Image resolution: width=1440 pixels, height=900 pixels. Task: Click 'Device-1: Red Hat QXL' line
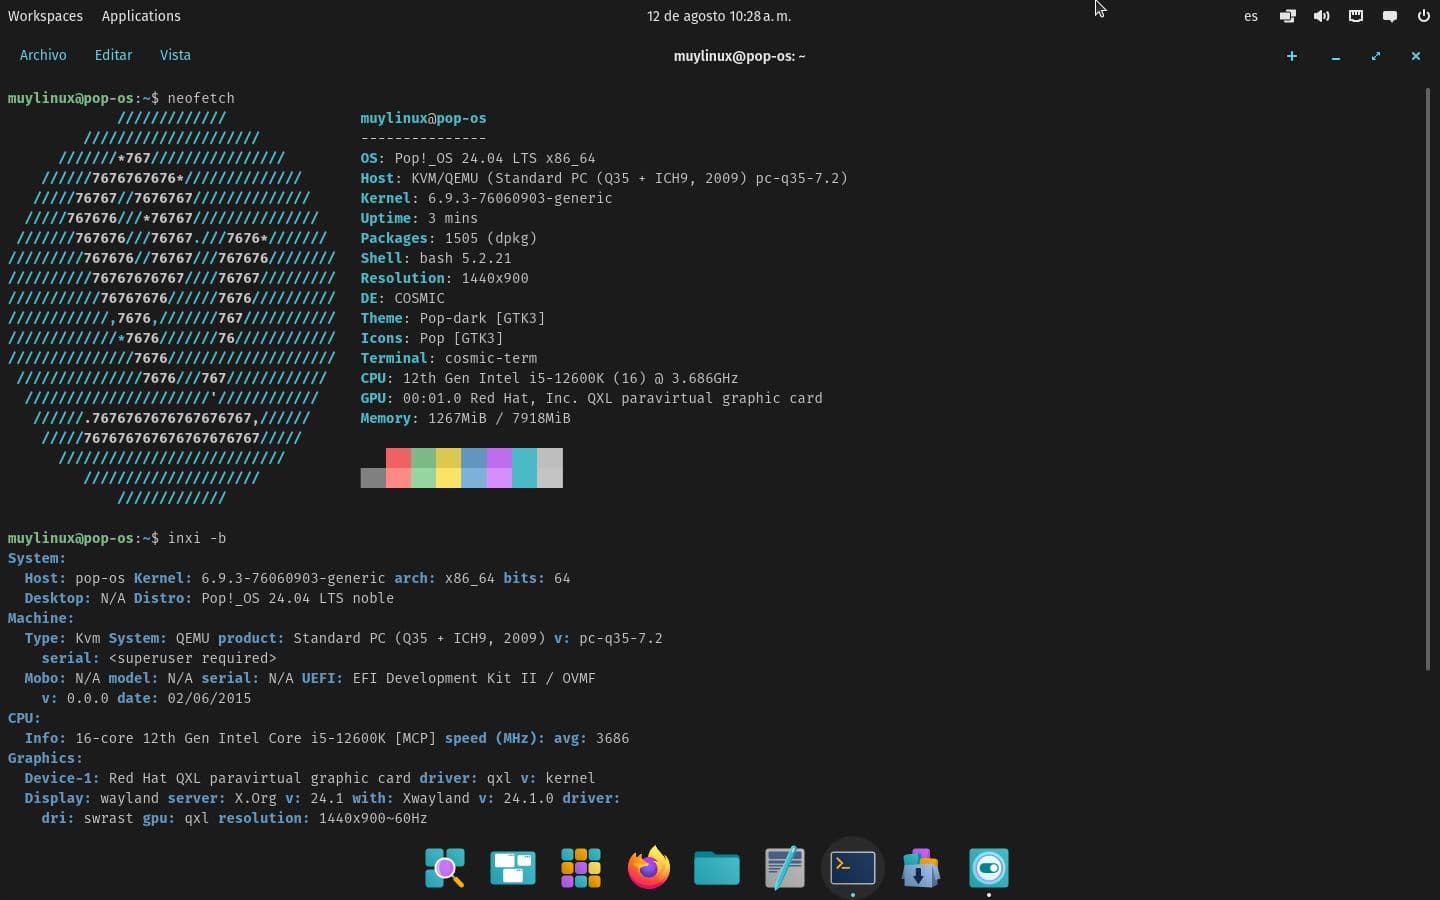coord(310,778)
